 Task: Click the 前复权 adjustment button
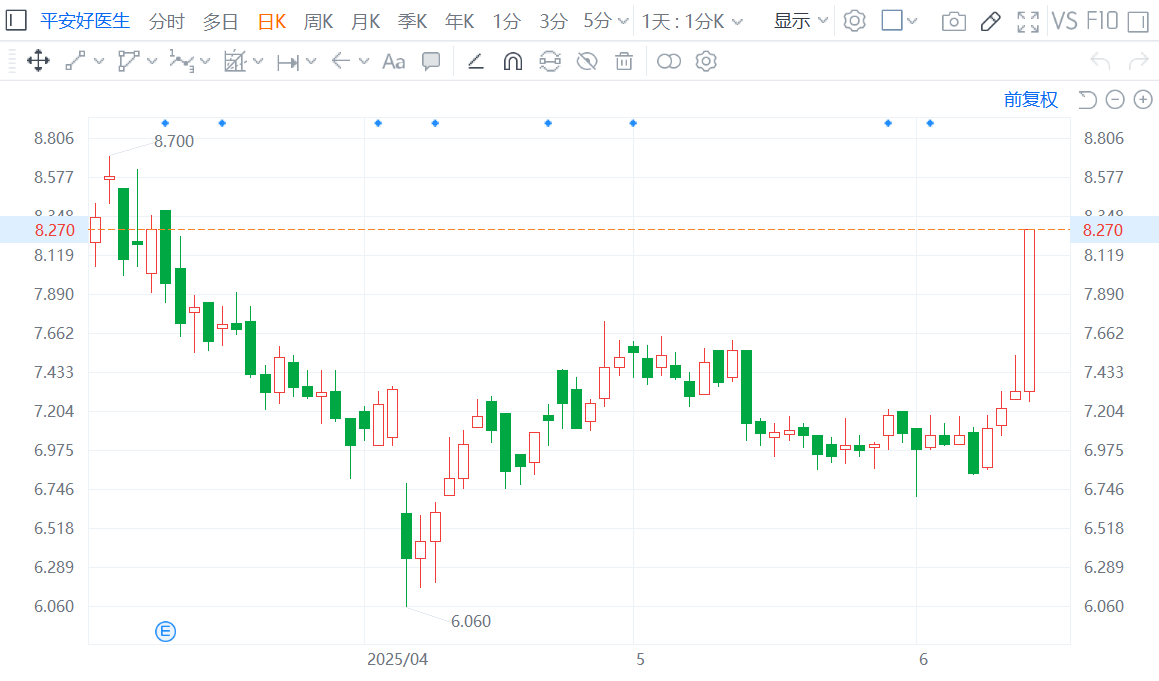point(1030,99)
